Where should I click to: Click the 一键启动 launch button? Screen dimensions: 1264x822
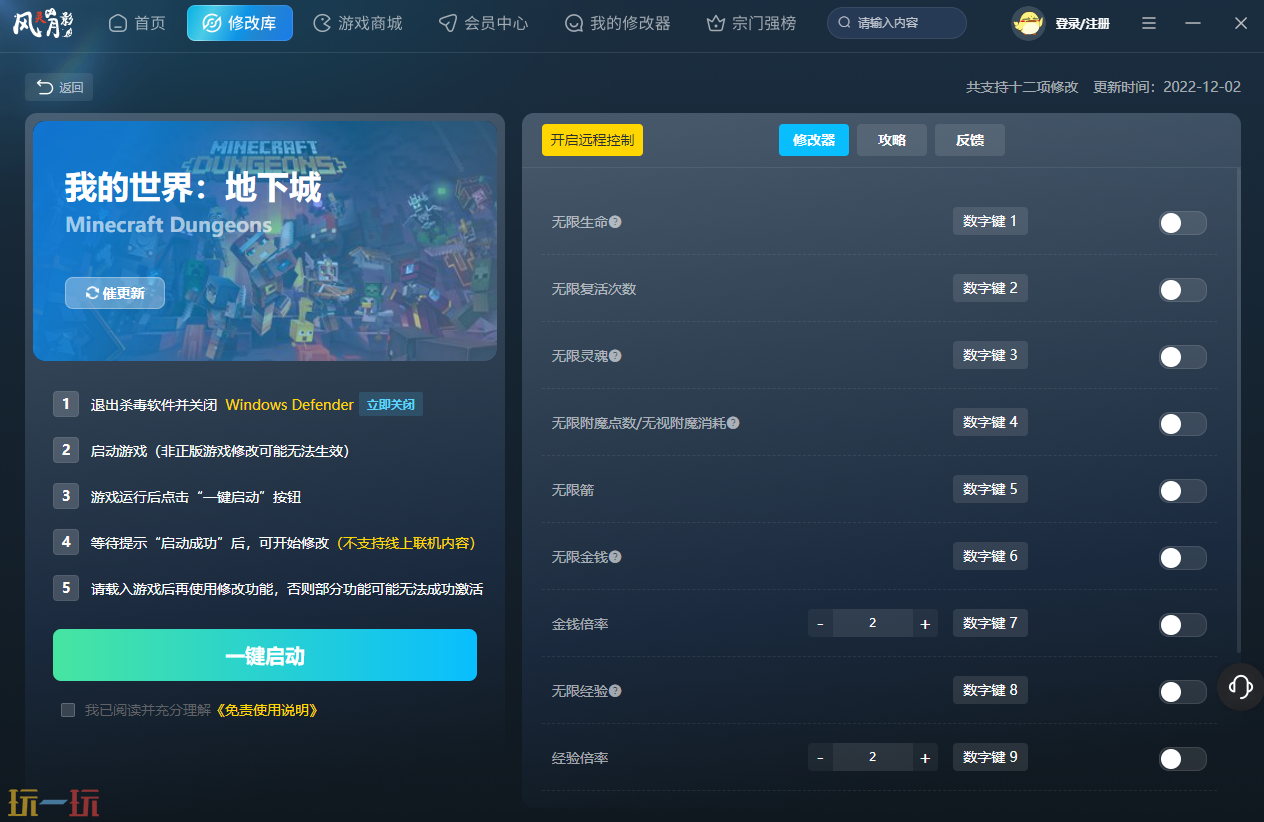point(265,656)
